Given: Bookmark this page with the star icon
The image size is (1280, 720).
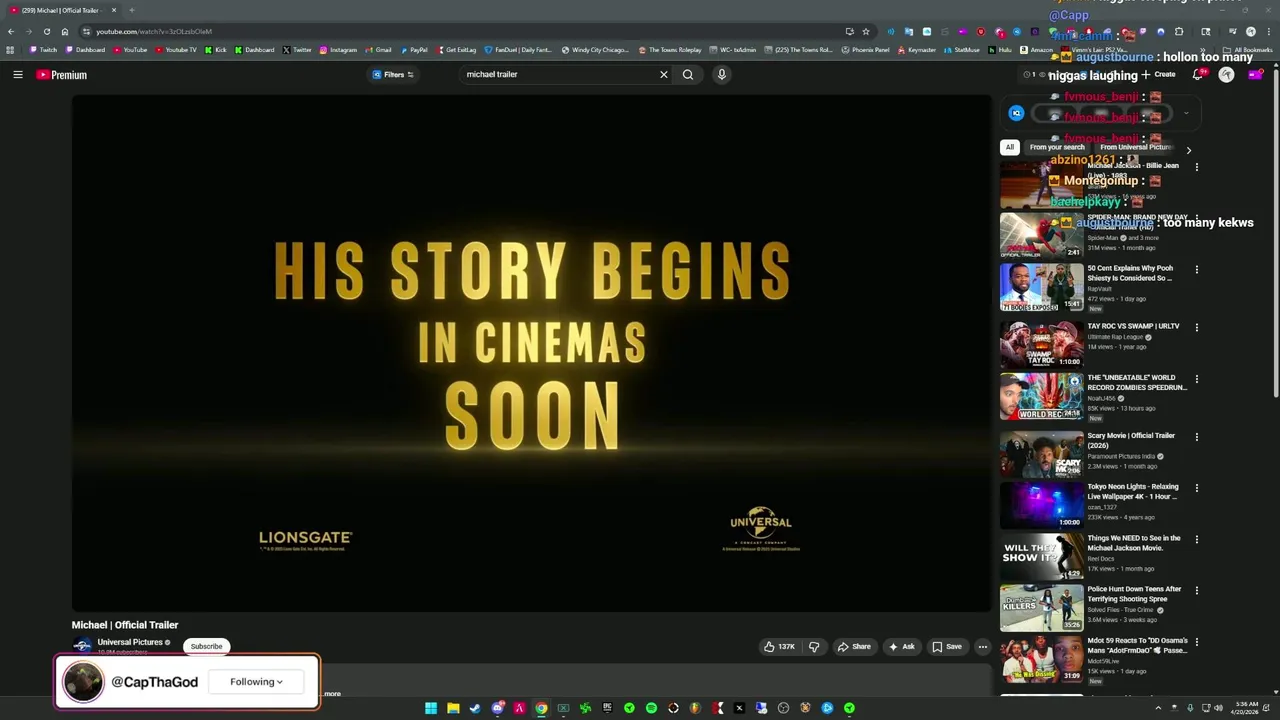Looking at the screenshot, I should click(866, 31).
